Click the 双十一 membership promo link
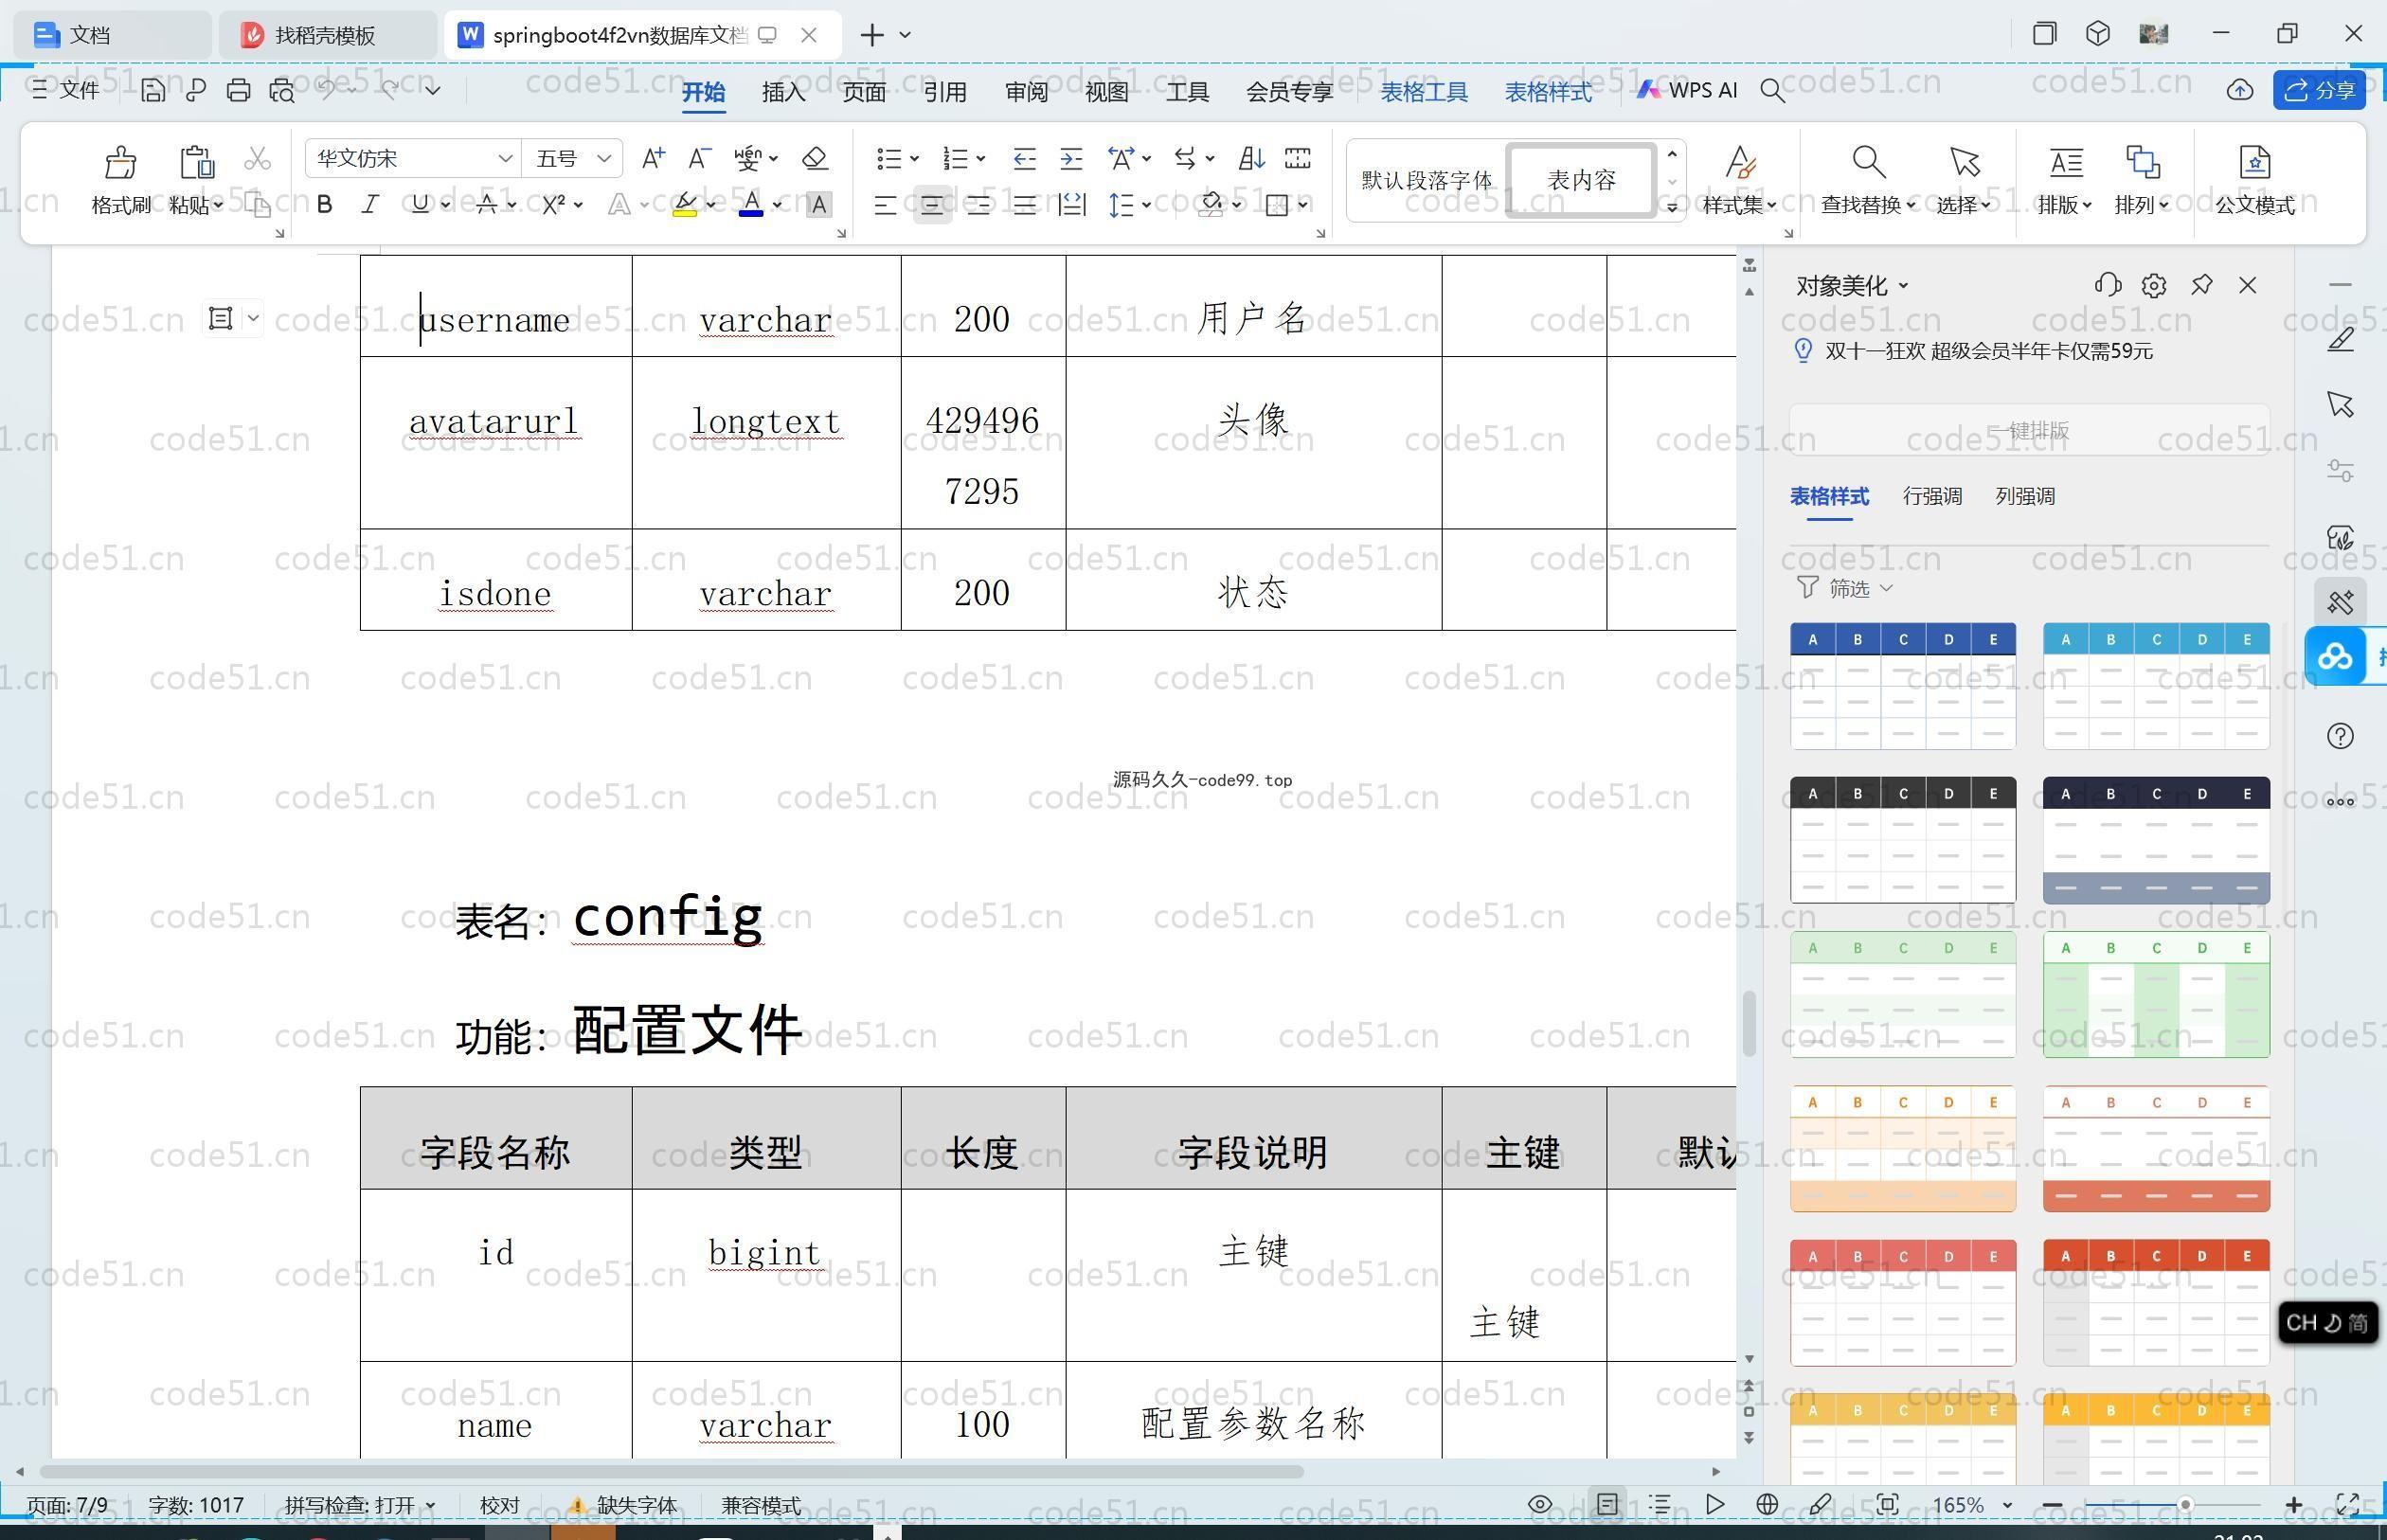 pyautogui.click(x=1988, y=351)
